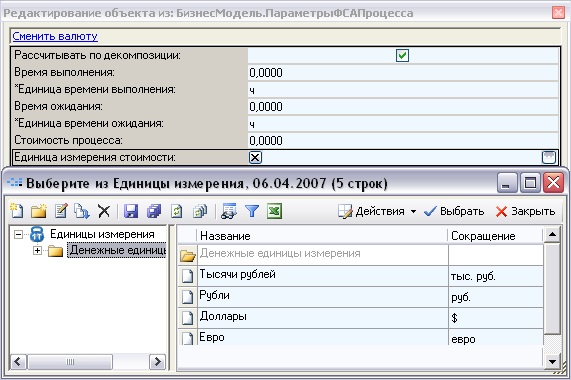571x380 pixels.
Task: Close the Редактирование объекта window
Action: pos(558,13)
